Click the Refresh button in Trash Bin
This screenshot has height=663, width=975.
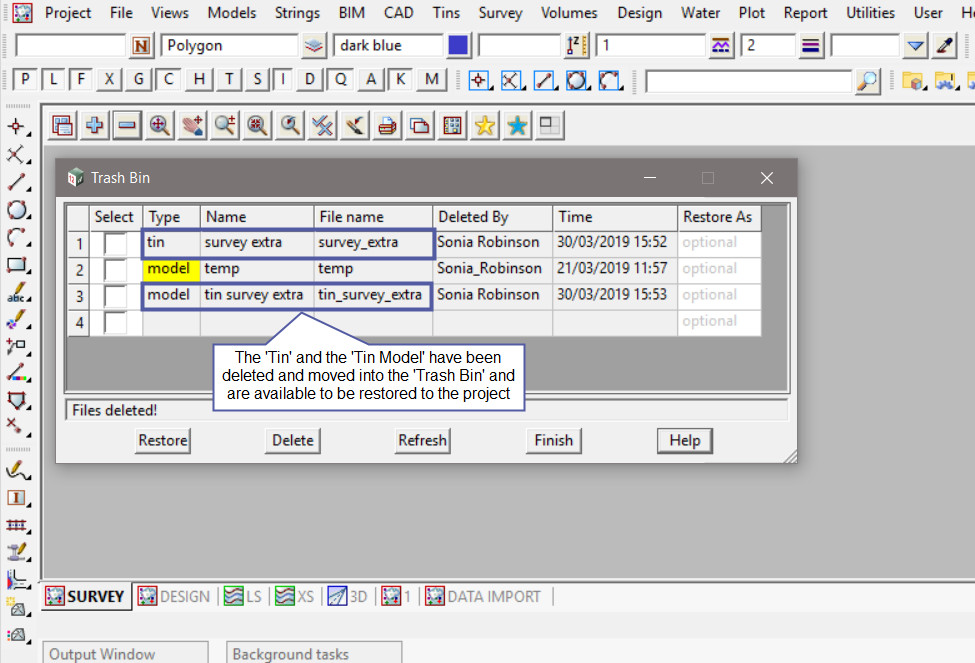pos(422,440)
